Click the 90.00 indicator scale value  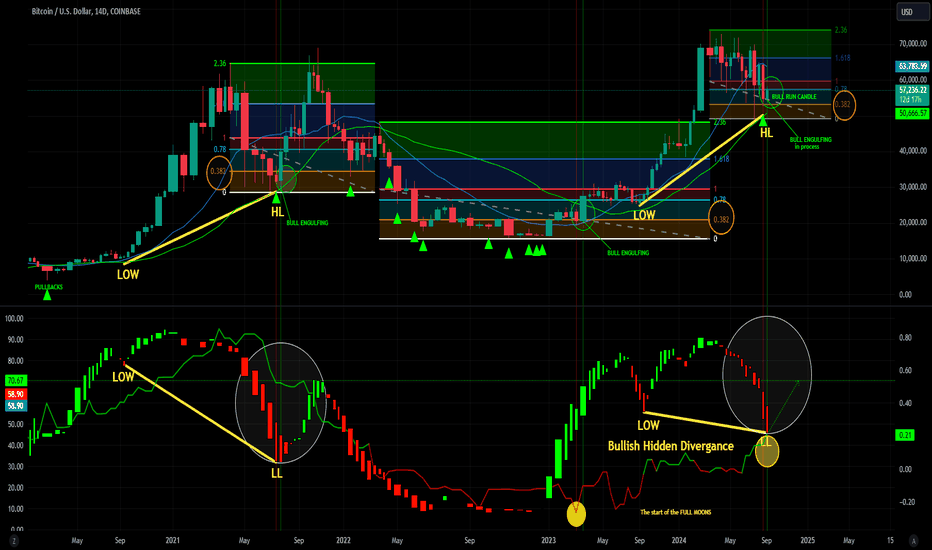pos(14,340)
